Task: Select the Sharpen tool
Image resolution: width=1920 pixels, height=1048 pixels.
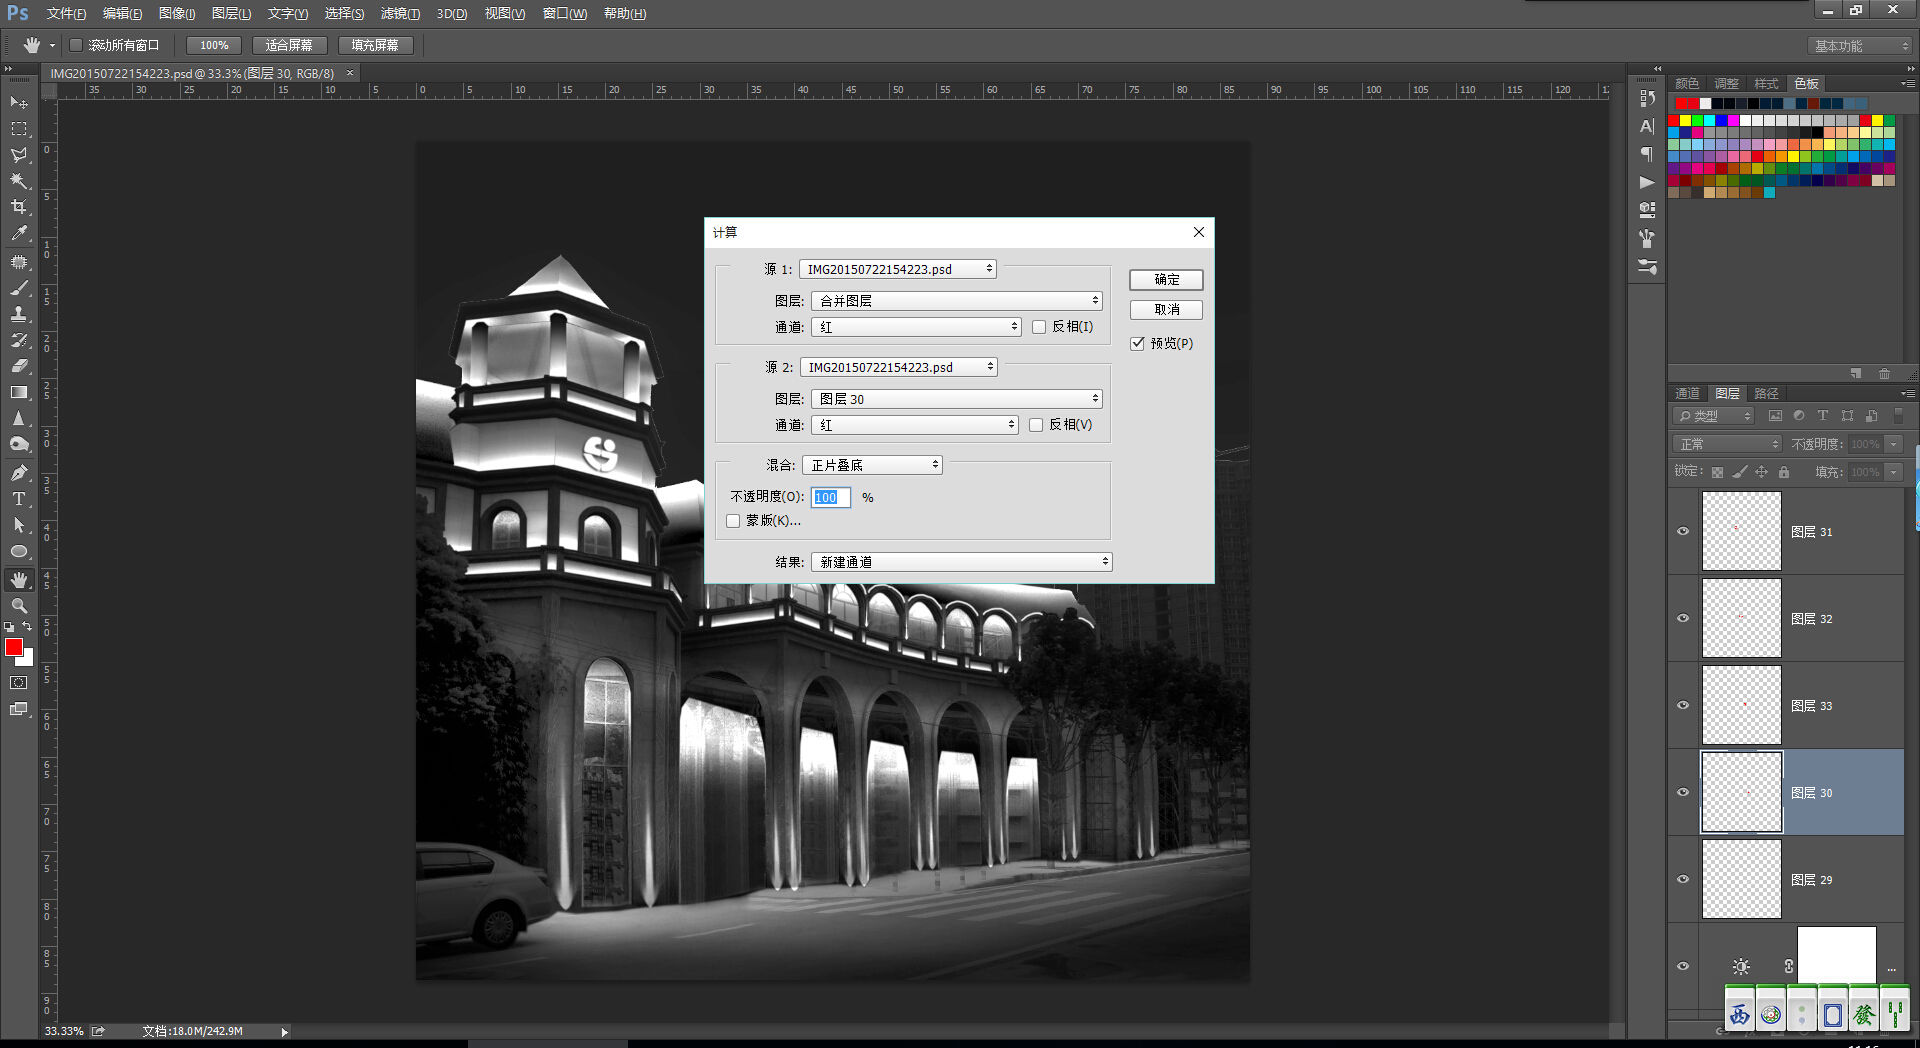Action: 19,418
